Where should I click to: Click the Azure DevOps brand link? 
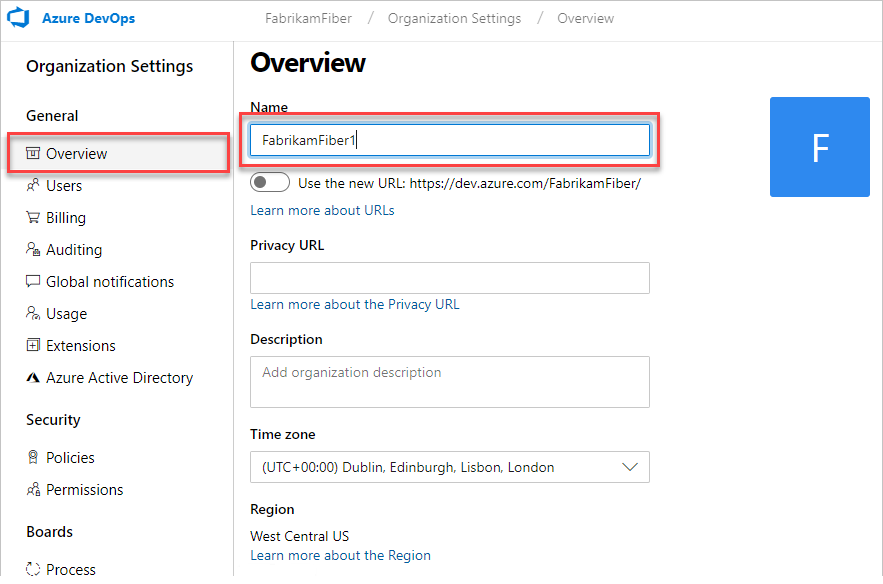pos(88,18)
